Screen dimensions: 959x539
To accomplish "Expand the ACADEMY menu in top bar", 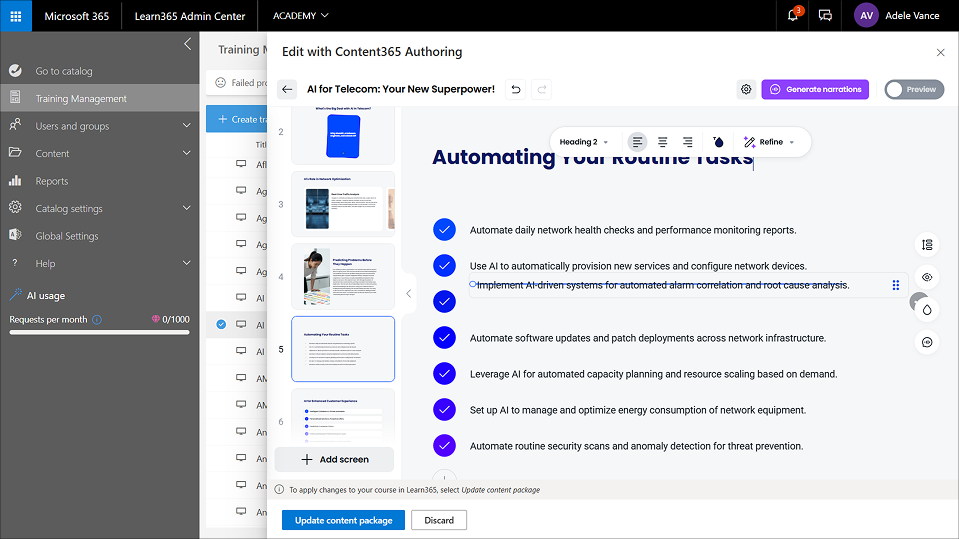I will [300, 16].
